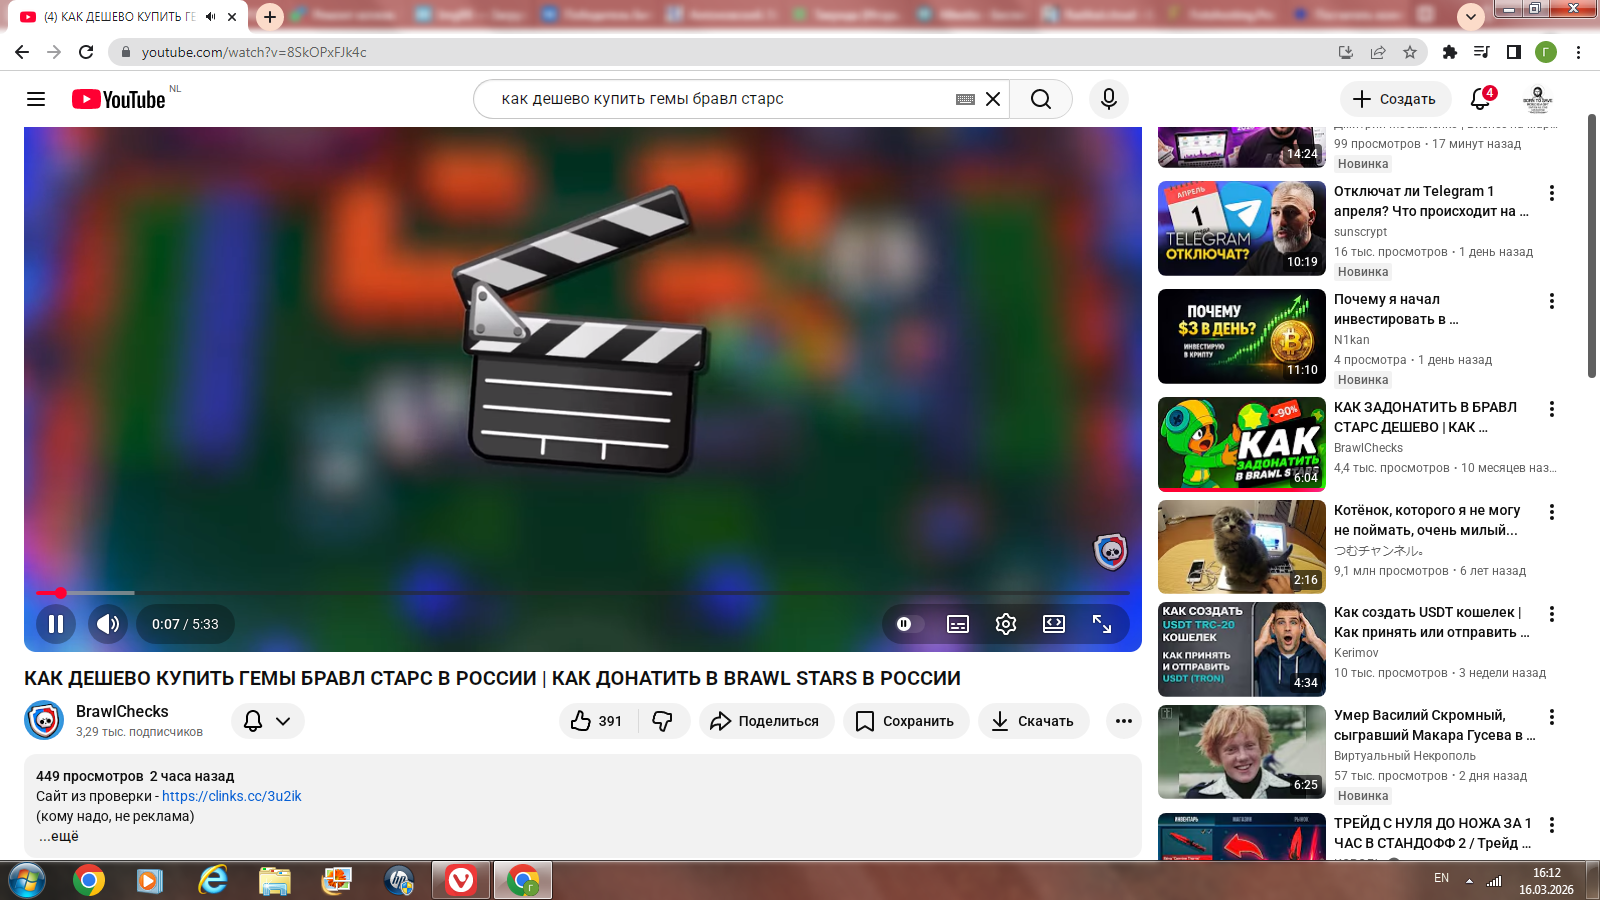Dislike the video with thumbs down
The height and width of the screenshot is (900, 1600).
pos(663,721)
